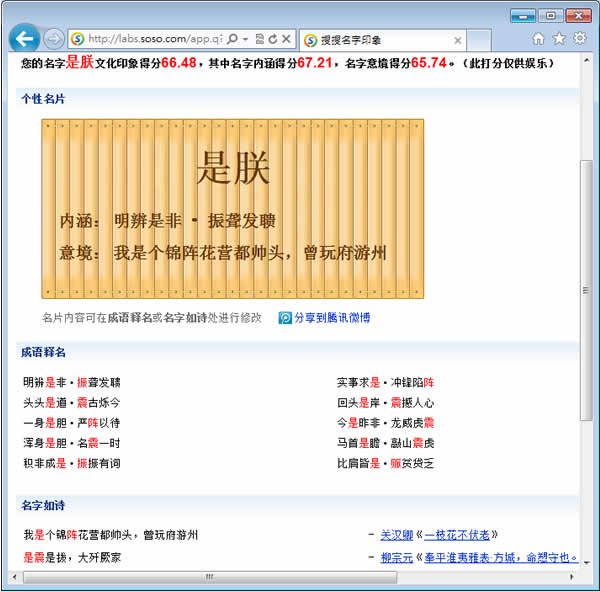600x592 pixels.
Task: Open the Home page icon
Action: [x=538, y=39]
